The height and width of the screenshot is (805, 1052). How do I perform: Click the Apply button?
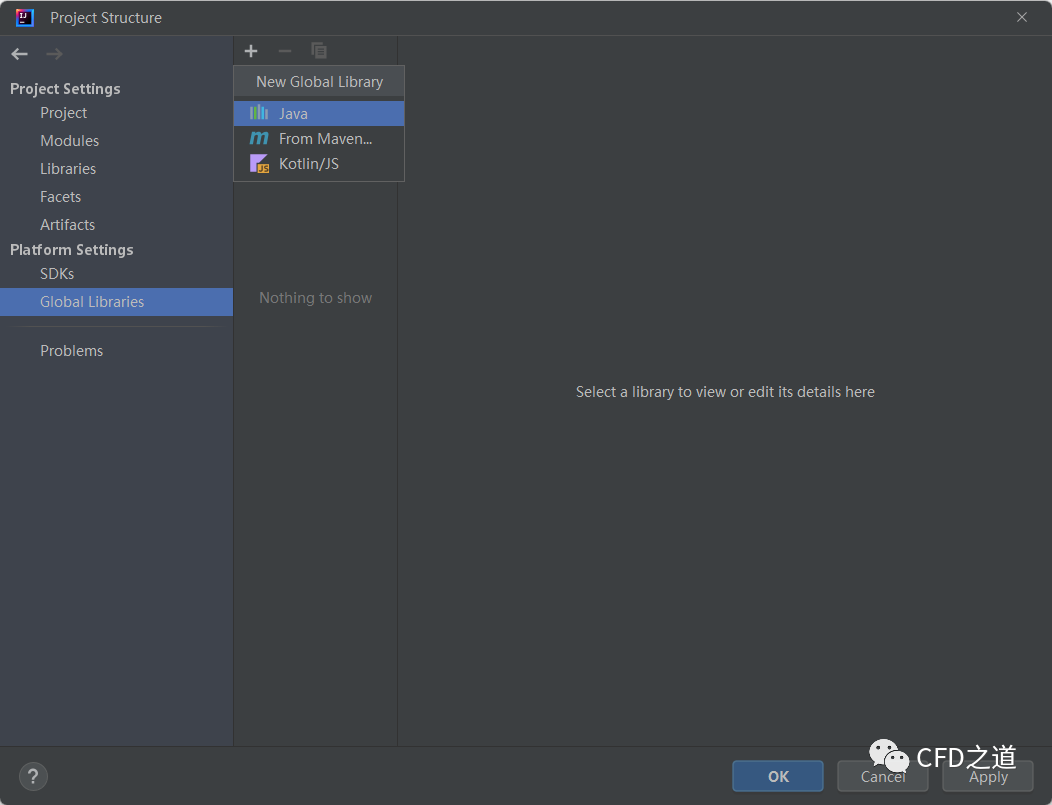click(x=988, y=776)
